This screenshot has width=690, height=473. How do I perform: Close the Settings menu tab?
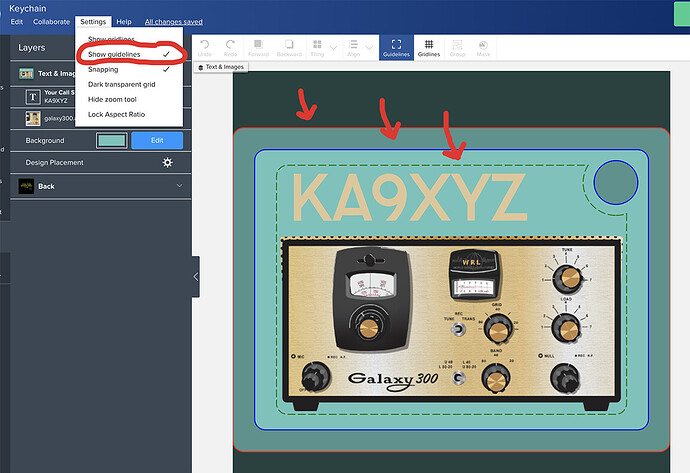click(x=93, y=22)
